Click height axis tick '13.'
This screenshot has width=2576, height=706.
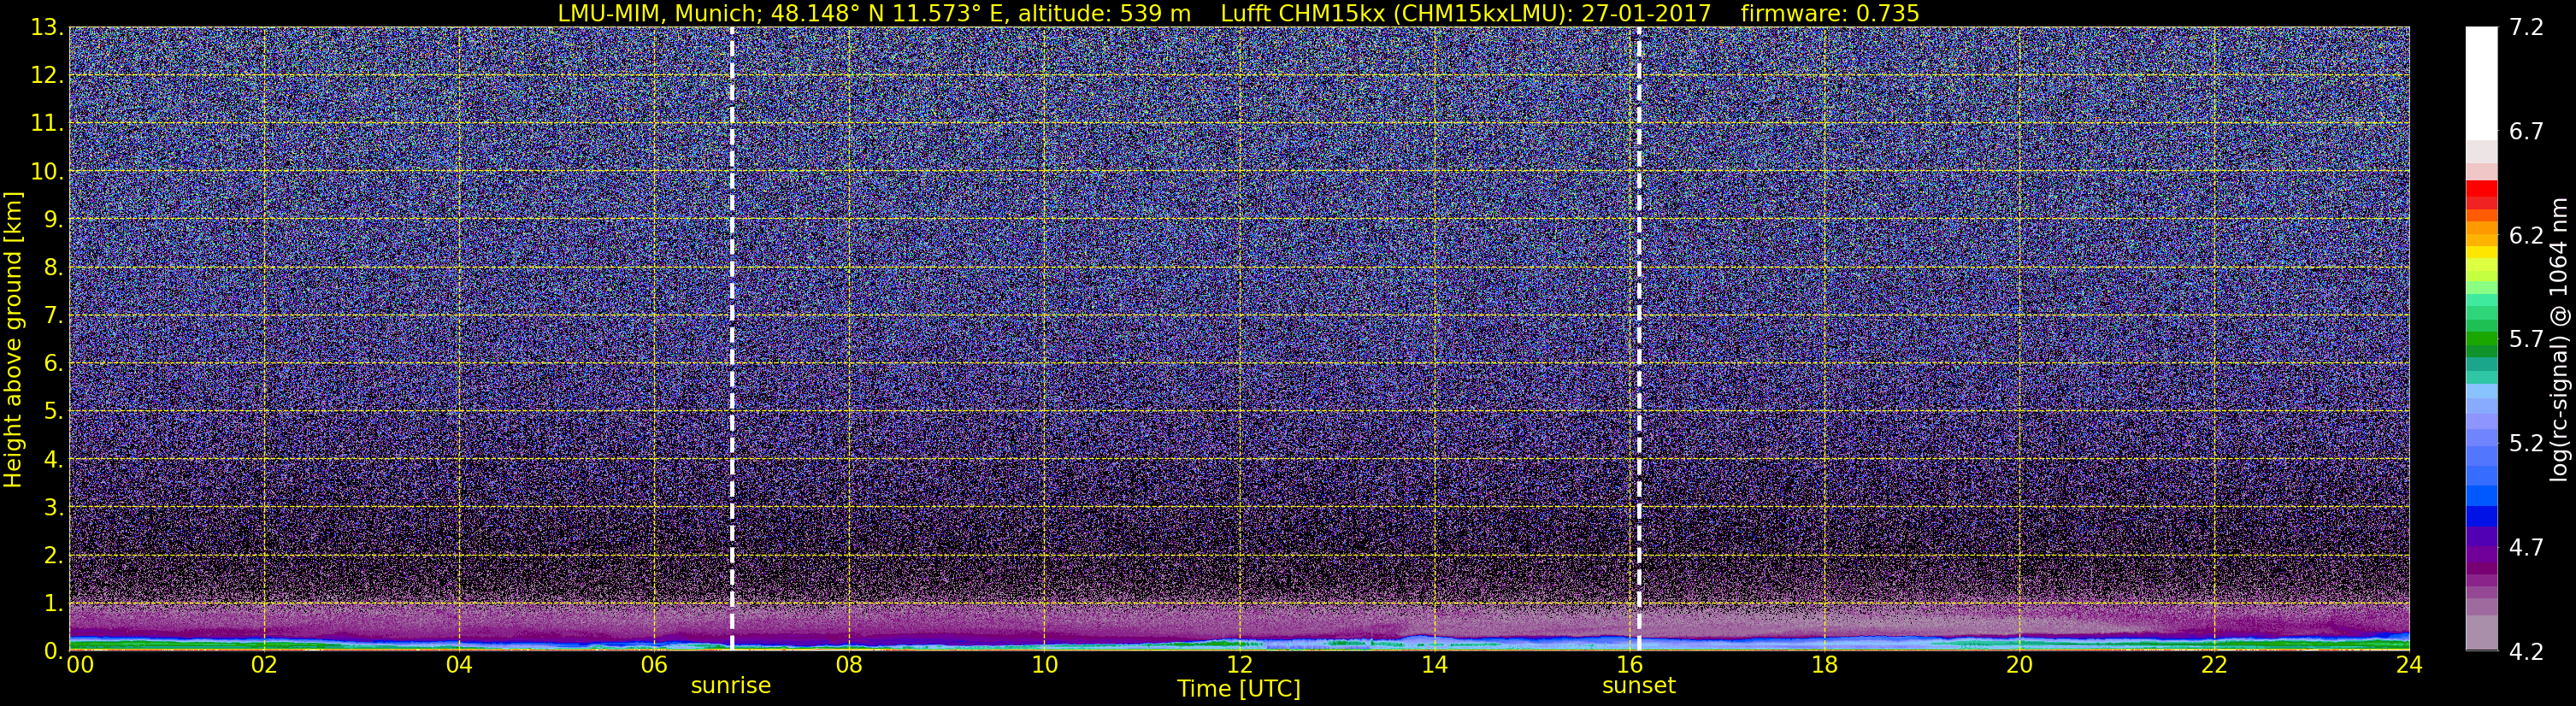tap(47, 28)
